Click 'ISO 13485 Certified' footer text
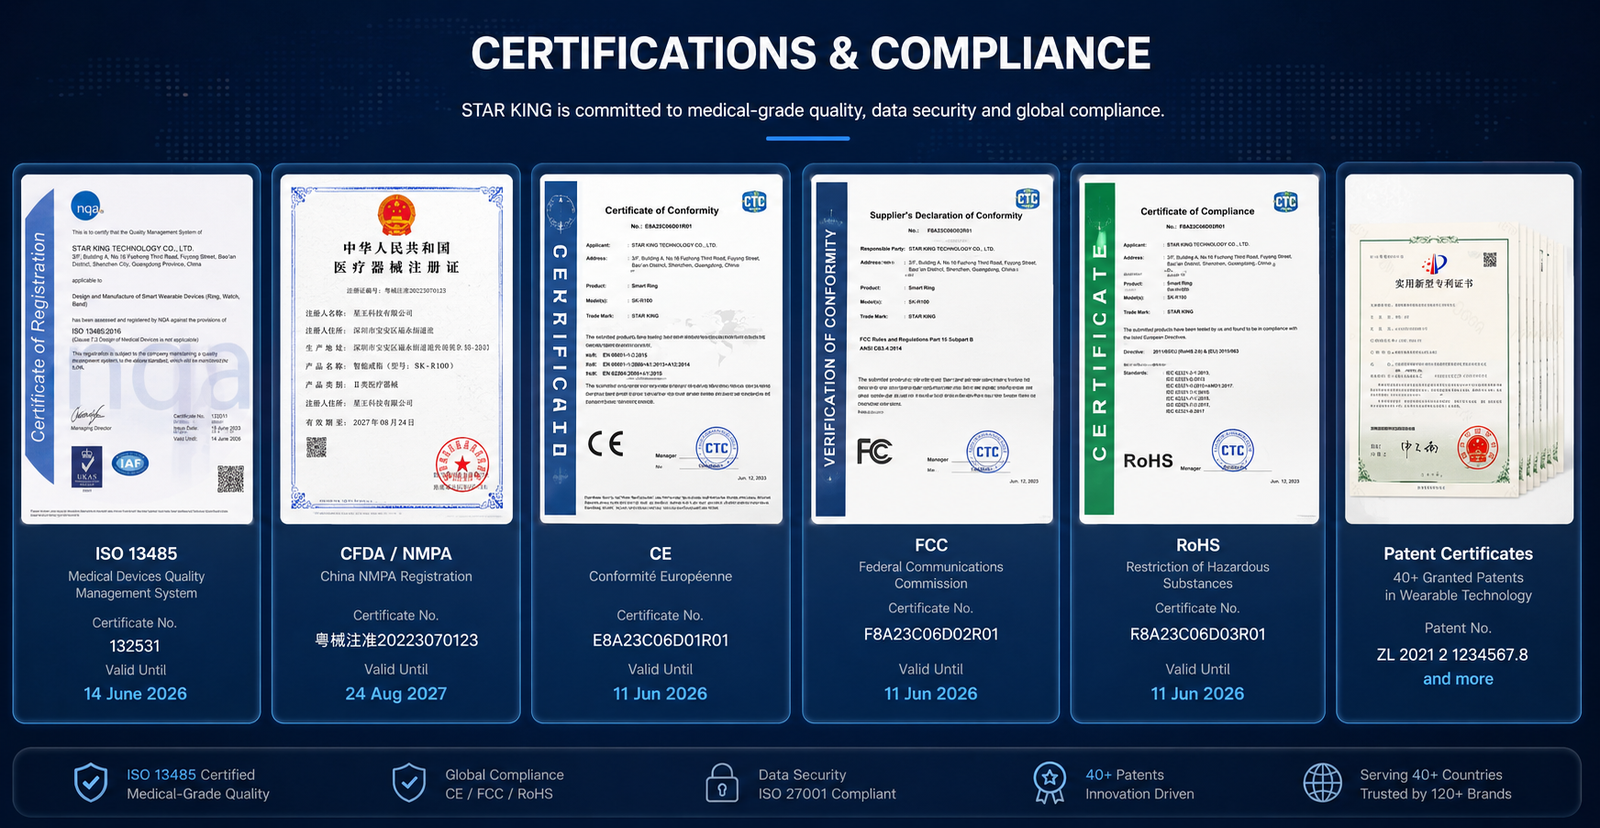 pyautogui.click(x=191, y=775)
